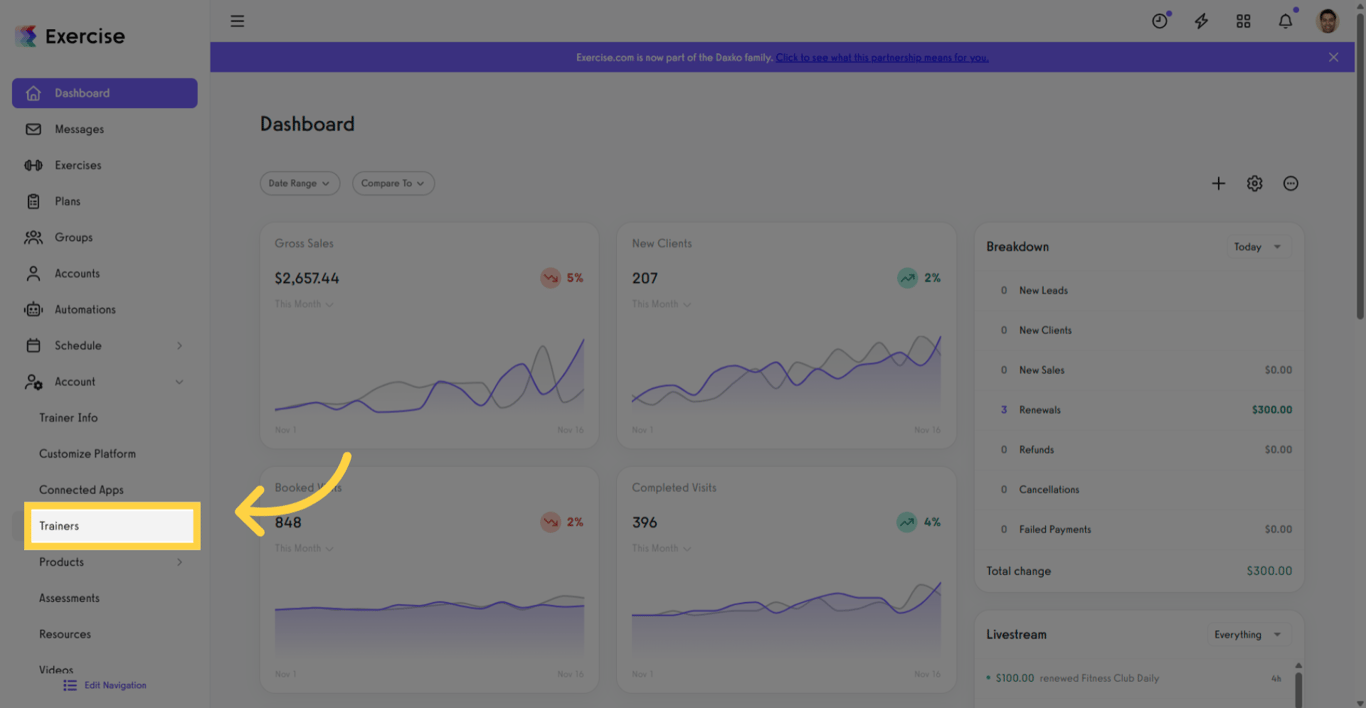Screen dimensions: 1366x708
Task: Click the partnership announcement link in banner
Action: click(x=881, y=57)
